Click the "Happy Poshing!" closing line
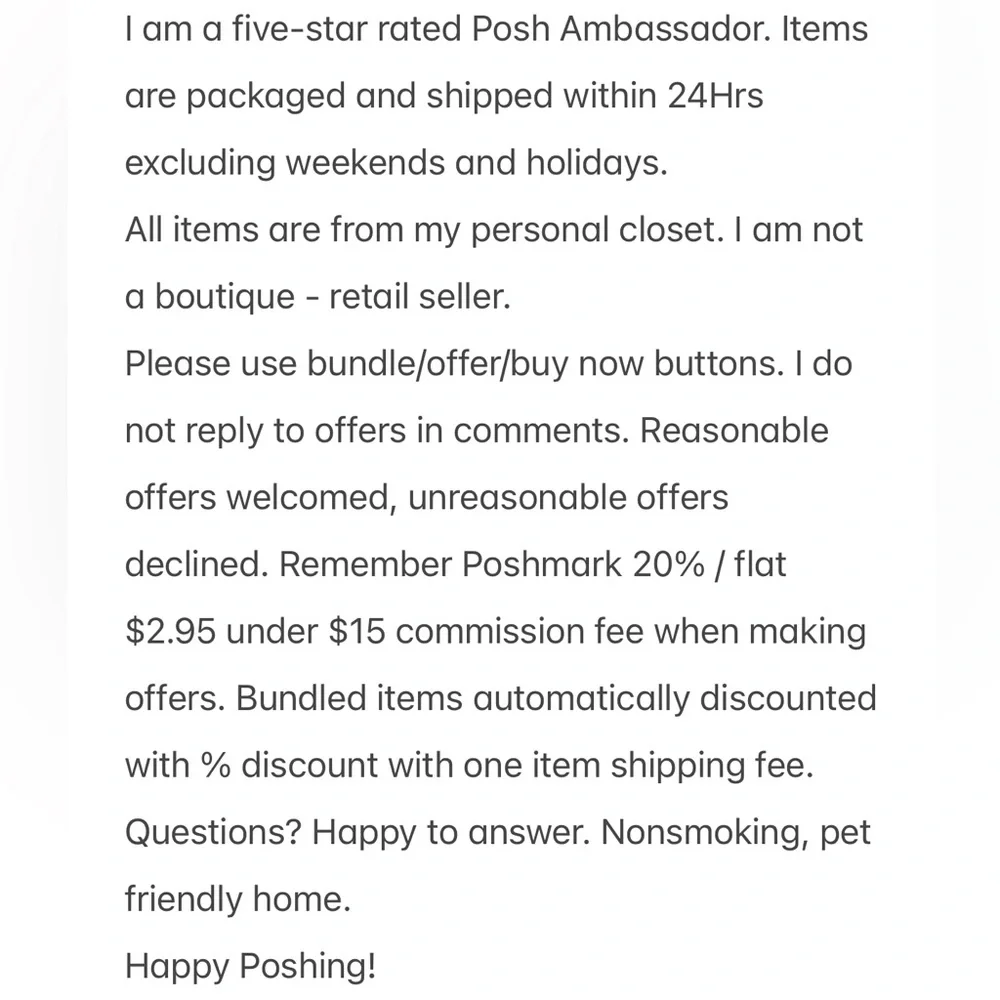 tap(251, 967)
